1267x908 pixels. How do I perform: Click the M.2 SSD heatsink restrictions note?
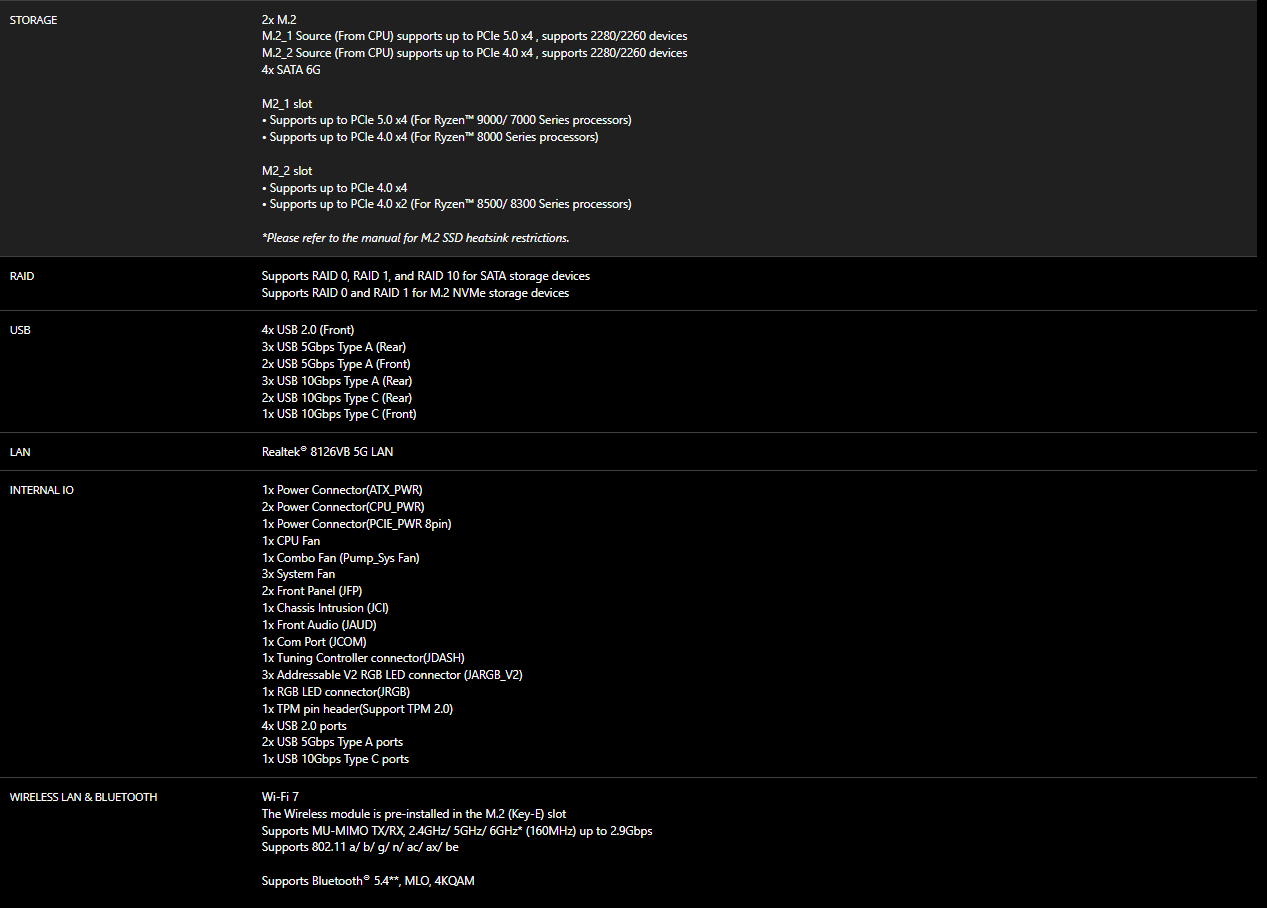415,238
